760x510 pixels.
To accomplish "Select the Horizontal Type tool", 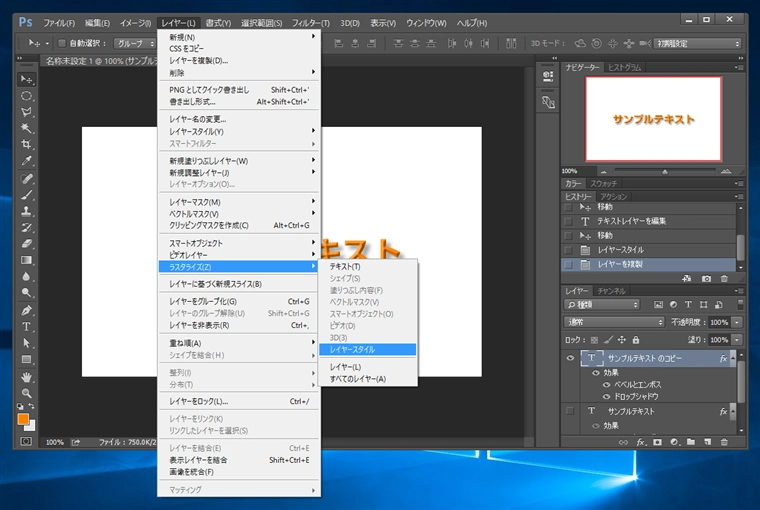I will point(26,327).
